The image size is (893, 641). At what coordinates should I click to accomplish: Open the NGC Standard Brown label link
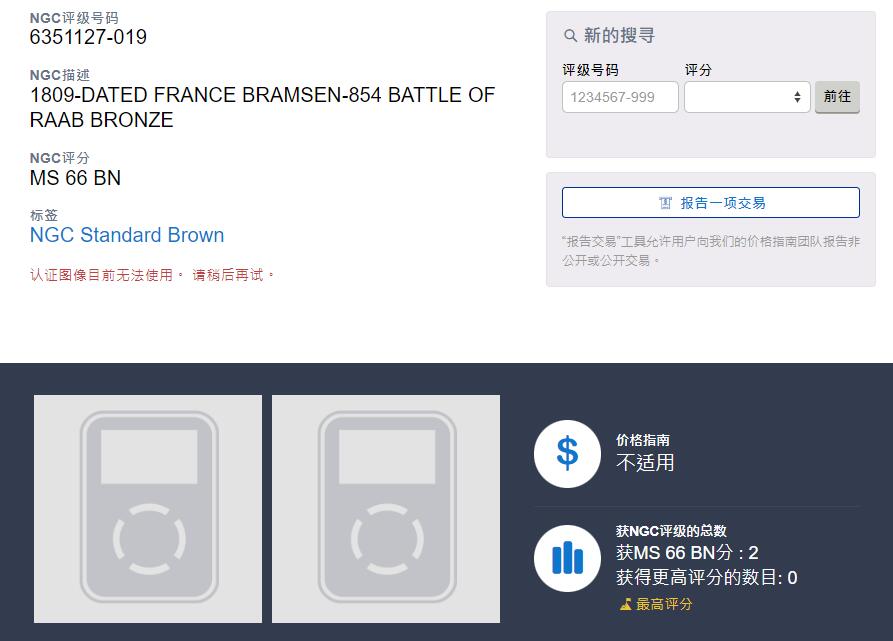[x=127, y=235]
